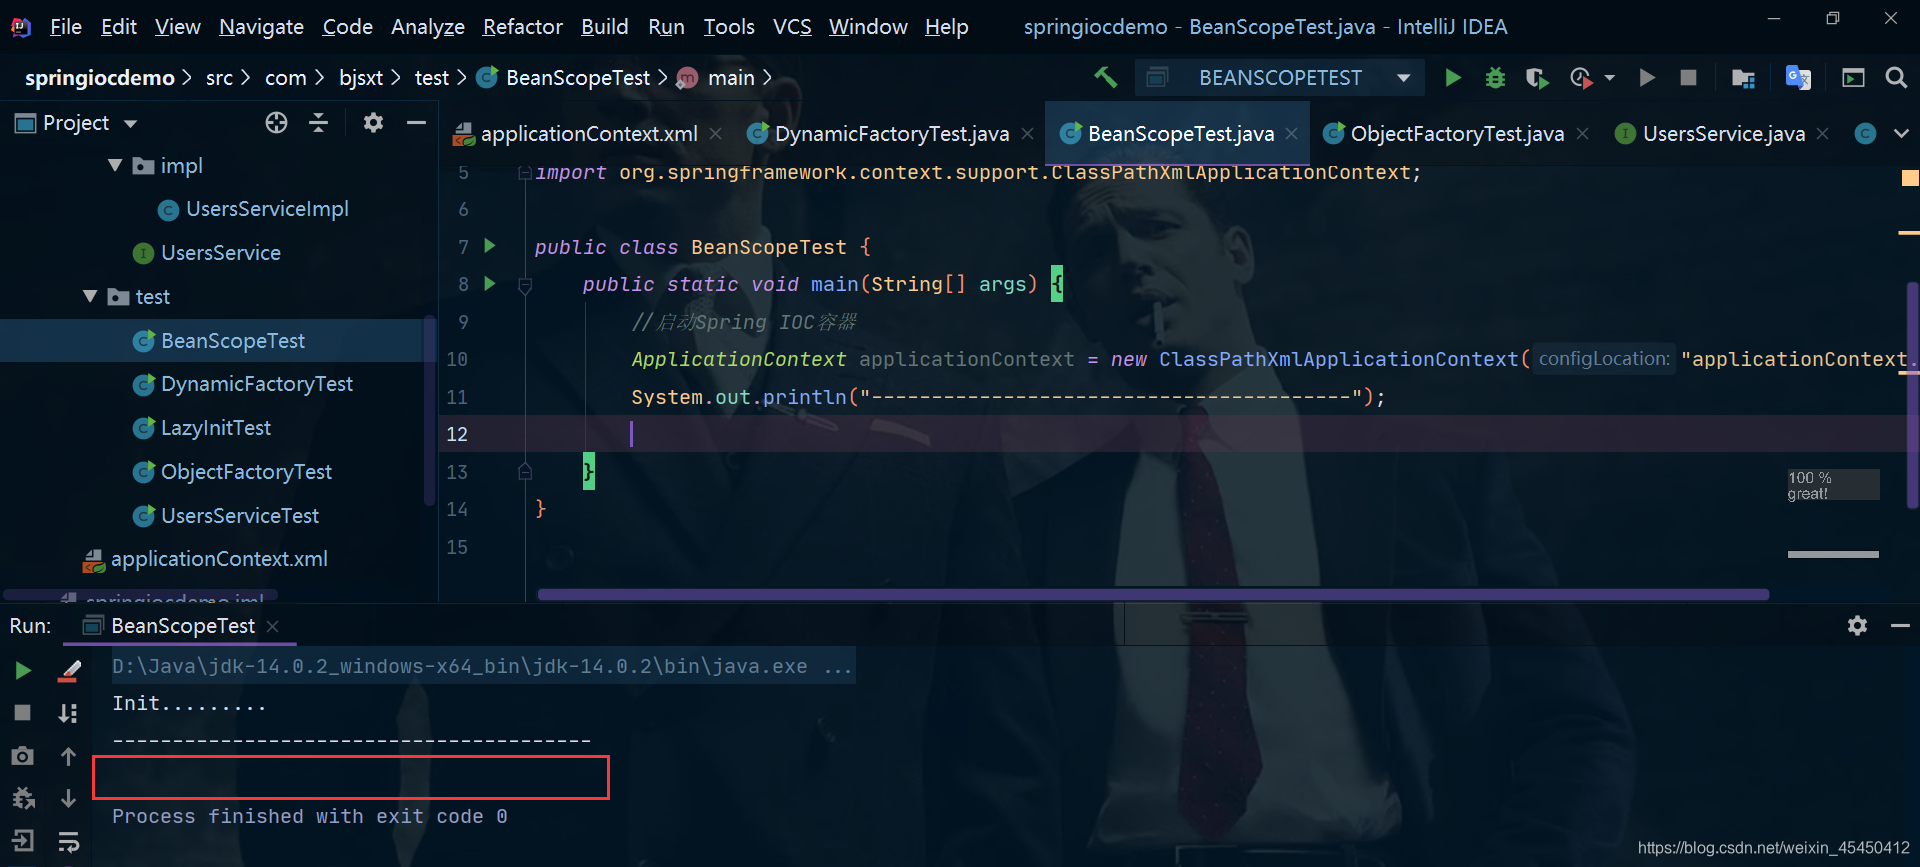Open the Refactor menu
The width and height of the screenshot is (1920, 867).
522,27
